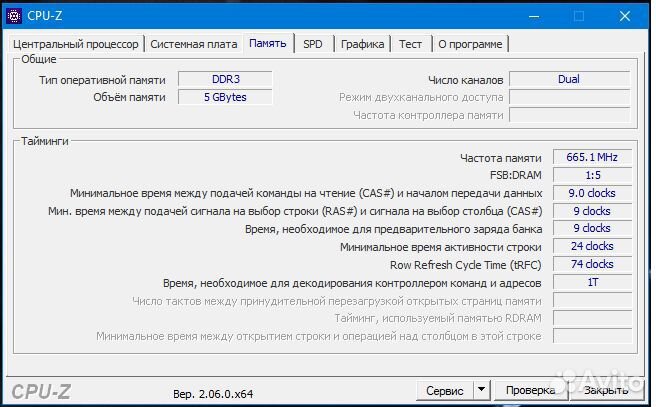656x407 pixels.
Task: Click the 1T command rate value
Action: (592, 282)
